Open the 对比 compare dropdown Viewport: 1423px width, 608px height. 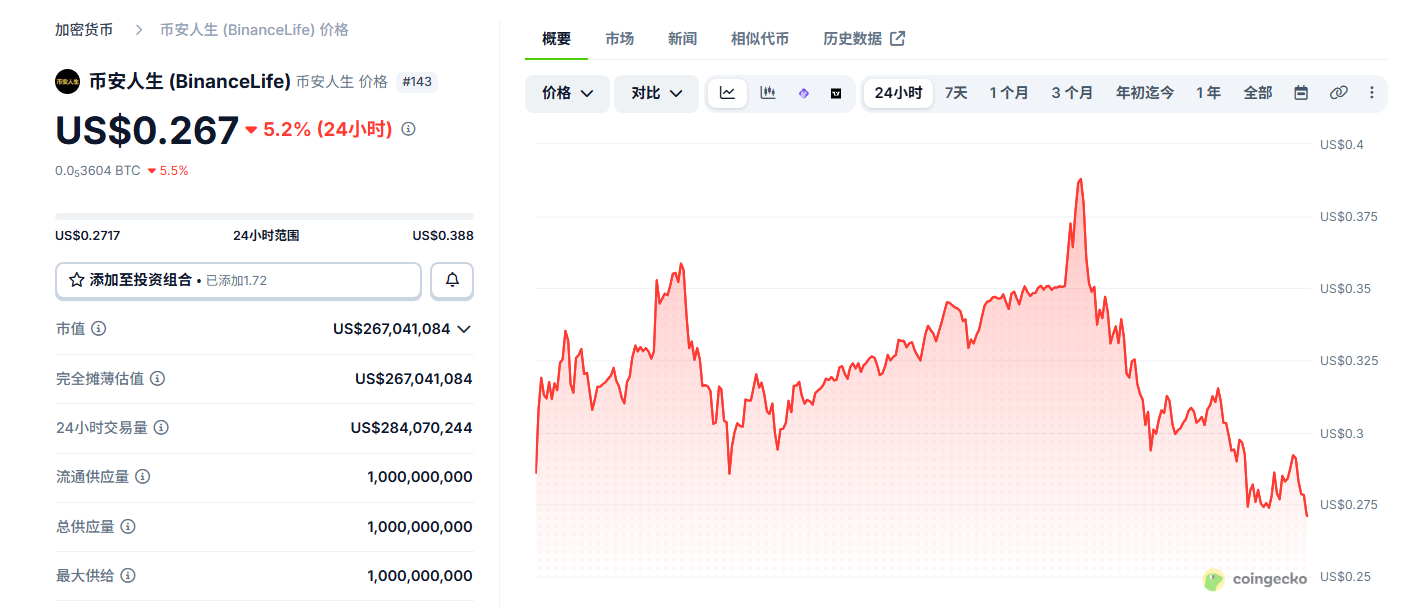[x=656, y=93]
